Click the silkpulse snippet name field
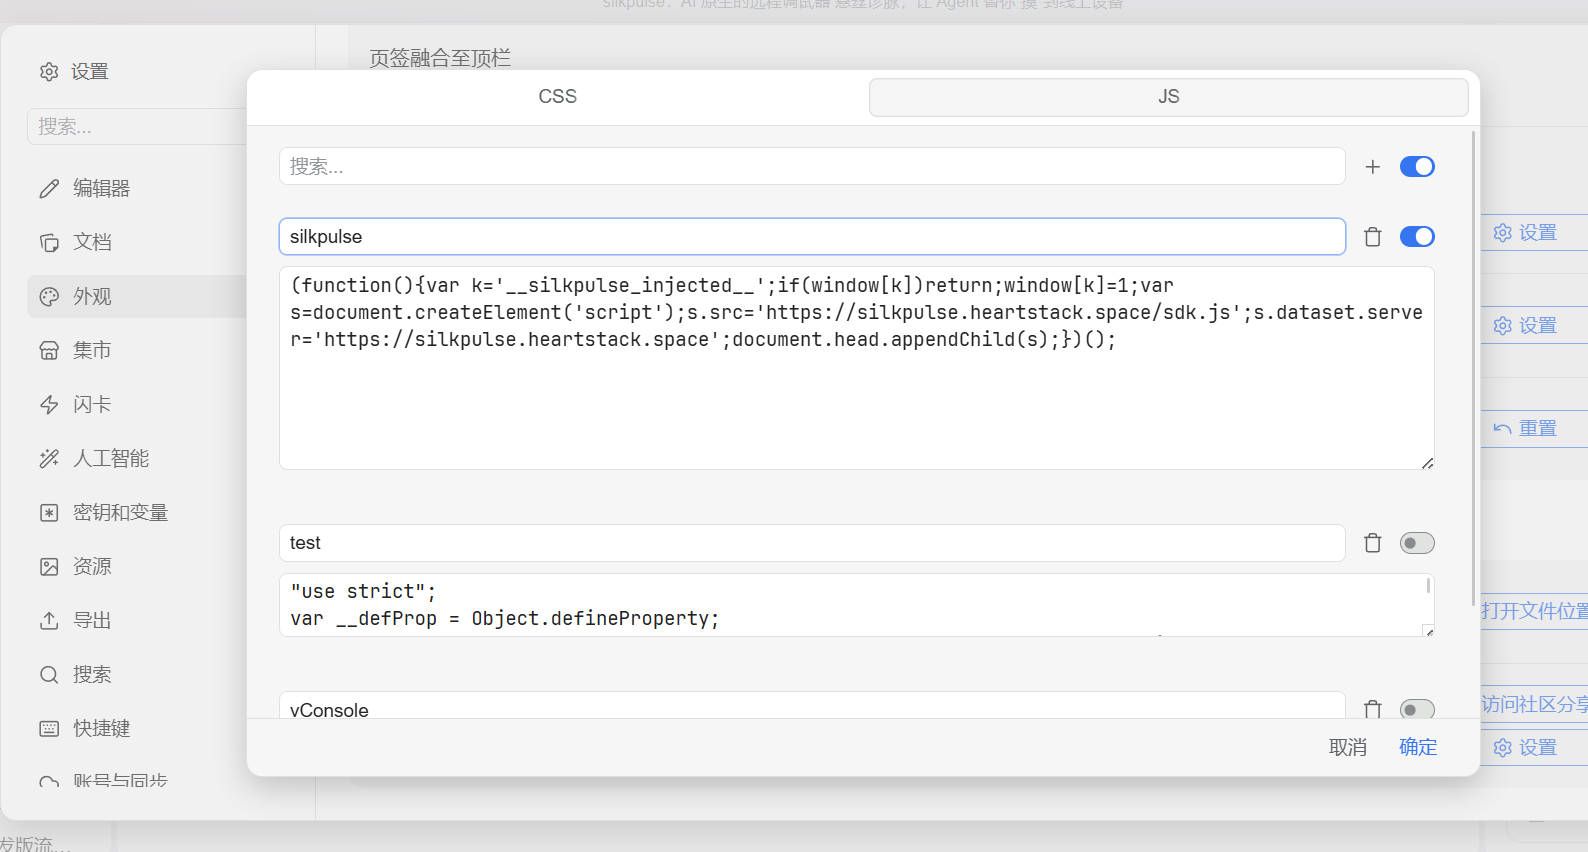This screenshot has height=852, width=1588. point(812,237)
